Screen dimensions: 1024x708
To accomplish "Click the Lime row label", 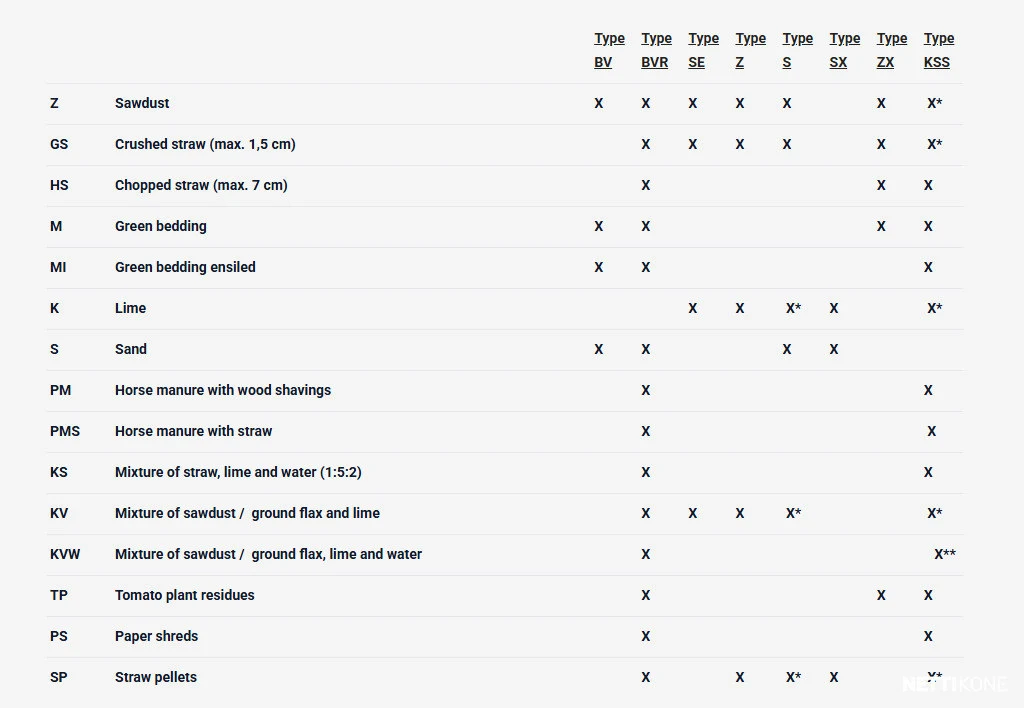I will [x=131, y=308].
